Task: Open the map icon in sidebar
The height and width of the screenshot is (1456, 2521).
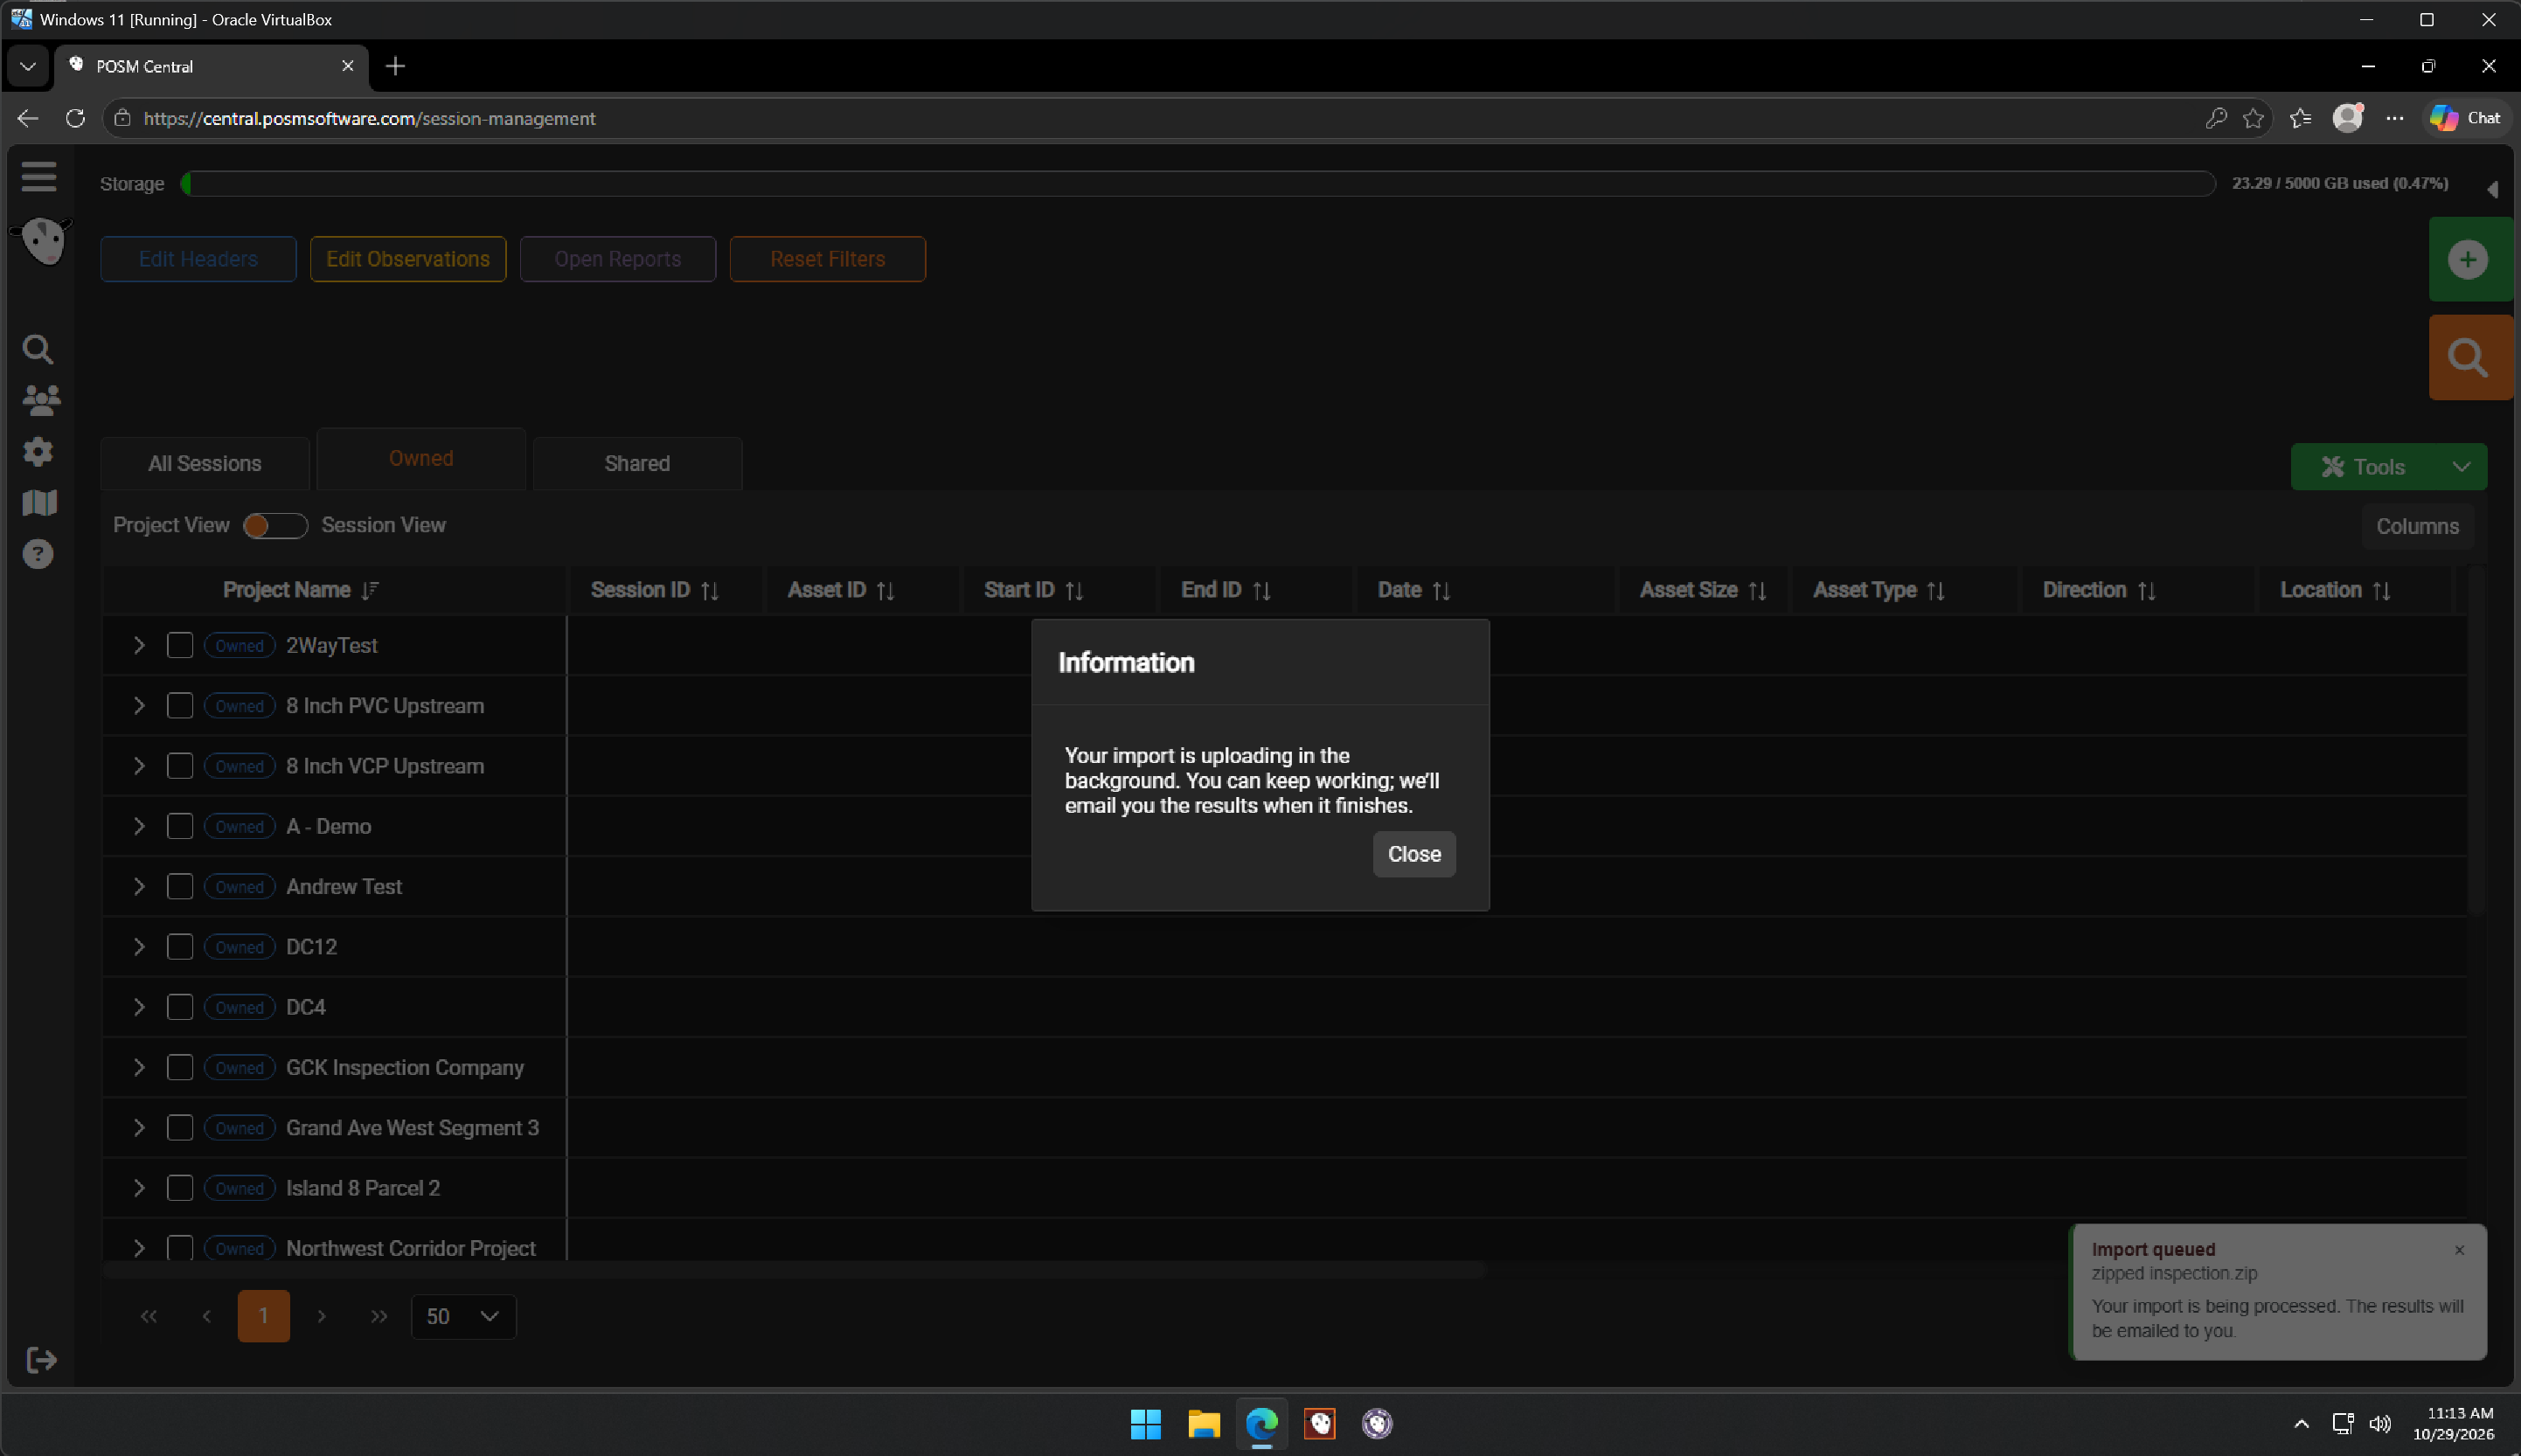Action: coord(39,502)
